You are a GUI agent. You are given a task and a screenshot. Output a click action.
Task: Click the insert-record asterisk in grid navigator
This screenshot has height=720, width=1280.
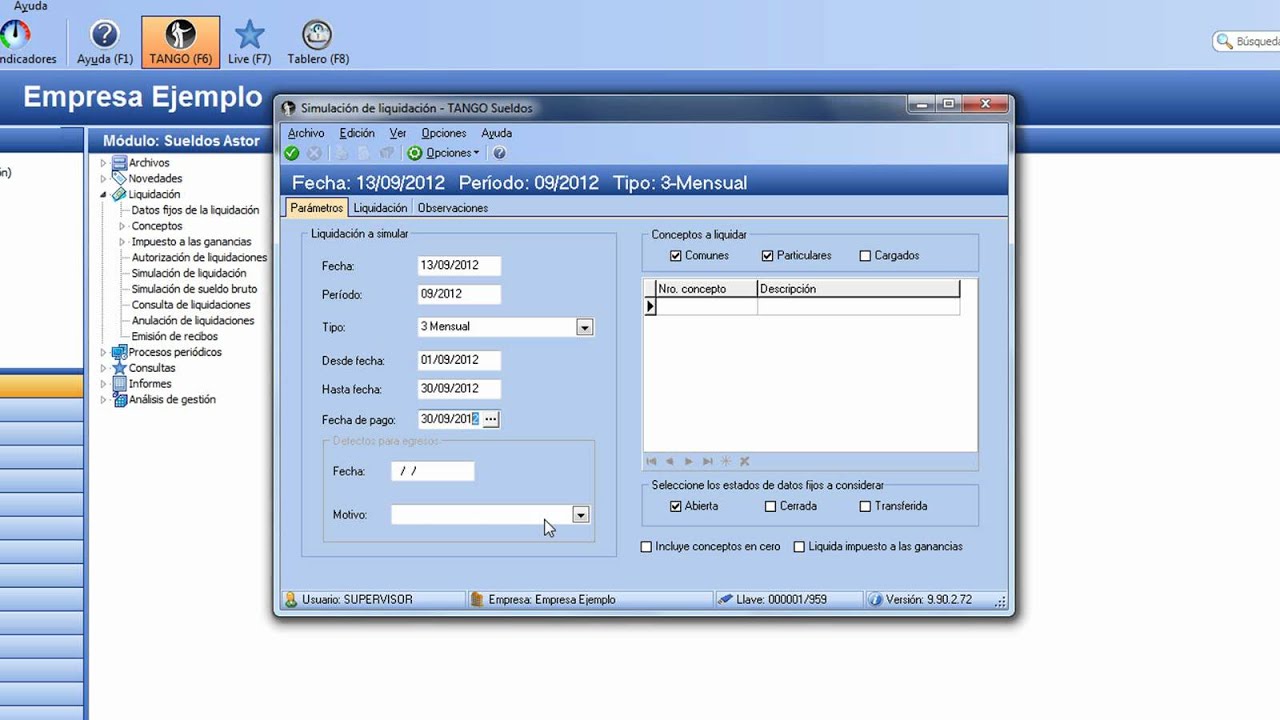tap(726, 461)
